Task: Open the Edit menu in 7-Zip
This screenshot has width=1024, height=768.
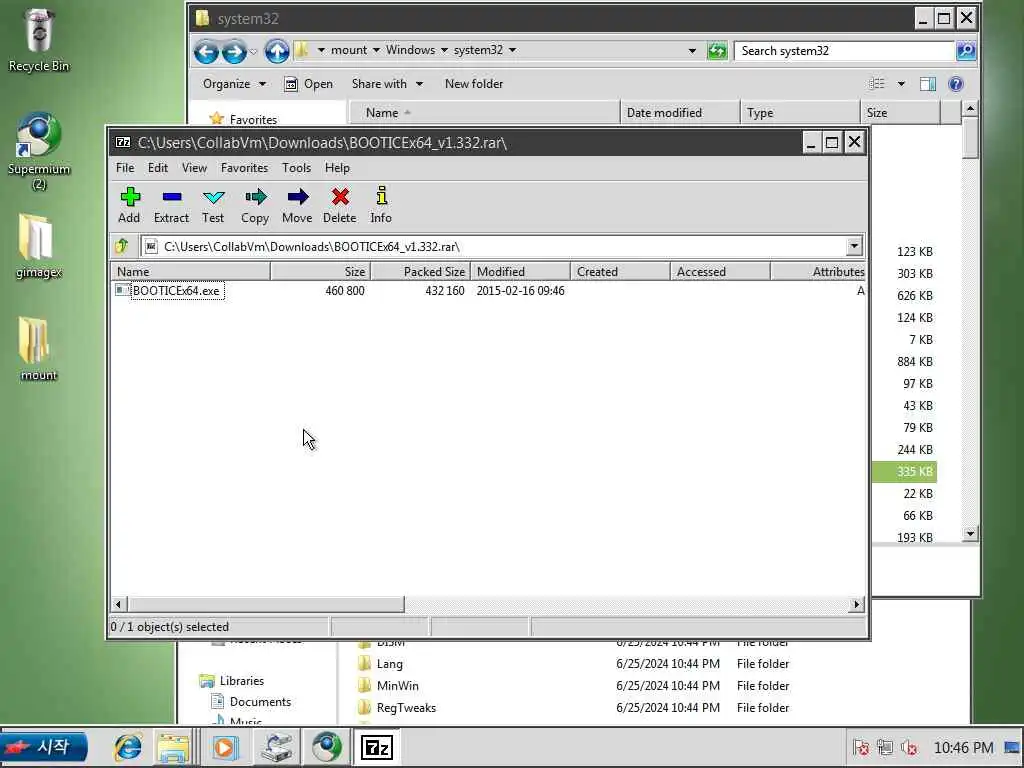Action: [x=157, y=168]
